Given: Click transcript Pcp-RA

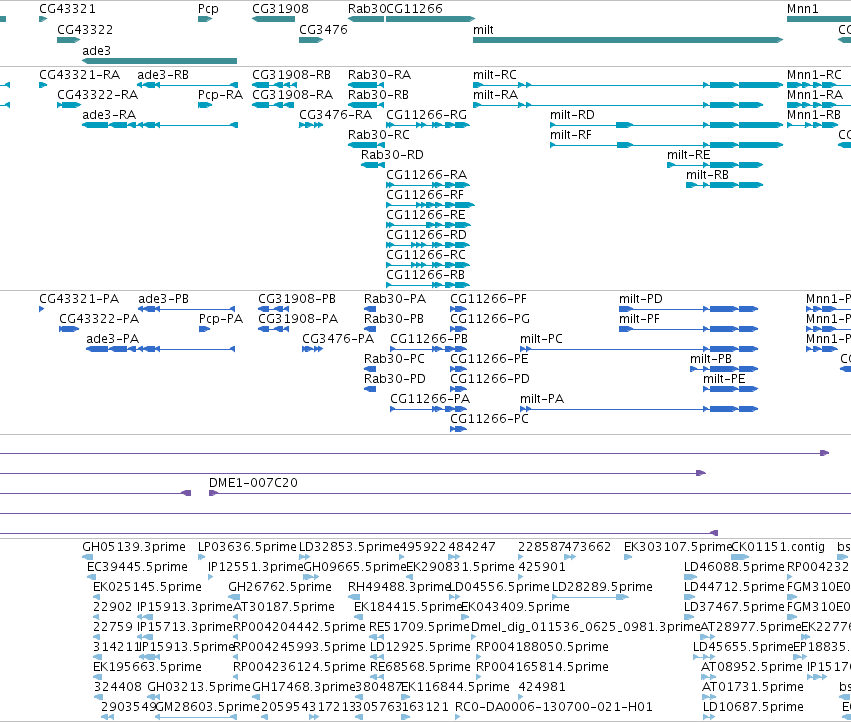Looking at the screenshot, I should tap(205, 105).
